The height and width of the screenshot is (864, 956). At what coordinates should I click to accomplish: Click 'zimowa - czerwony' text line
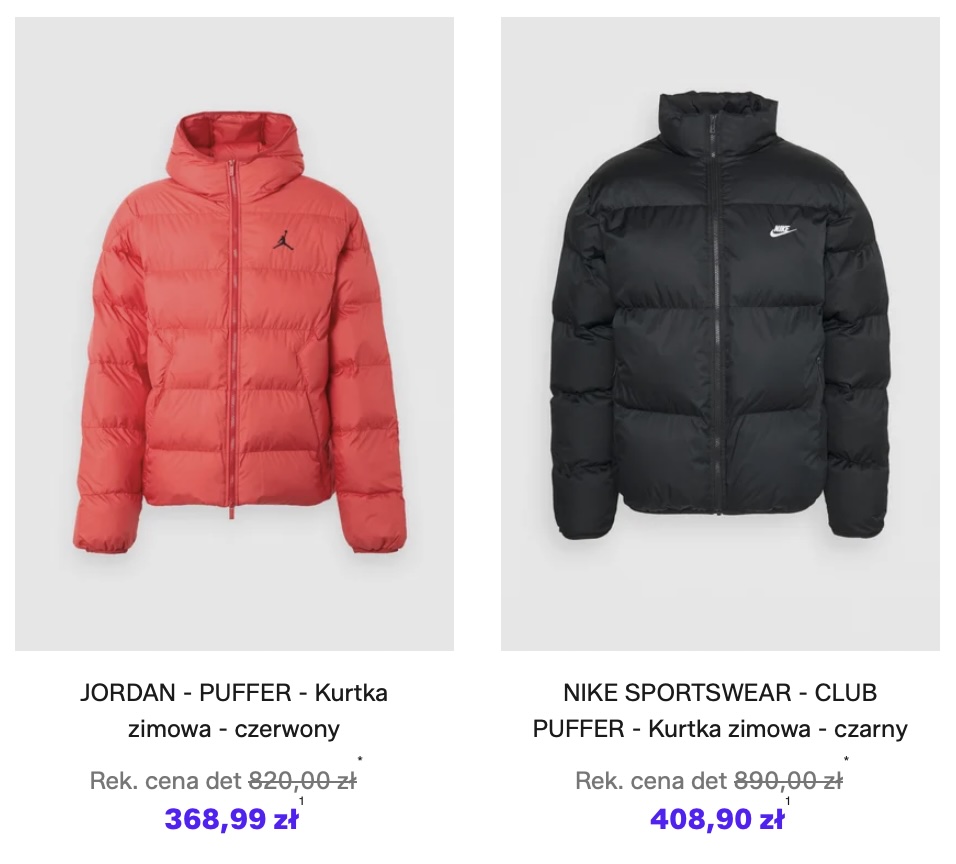(x=234, y=729)
